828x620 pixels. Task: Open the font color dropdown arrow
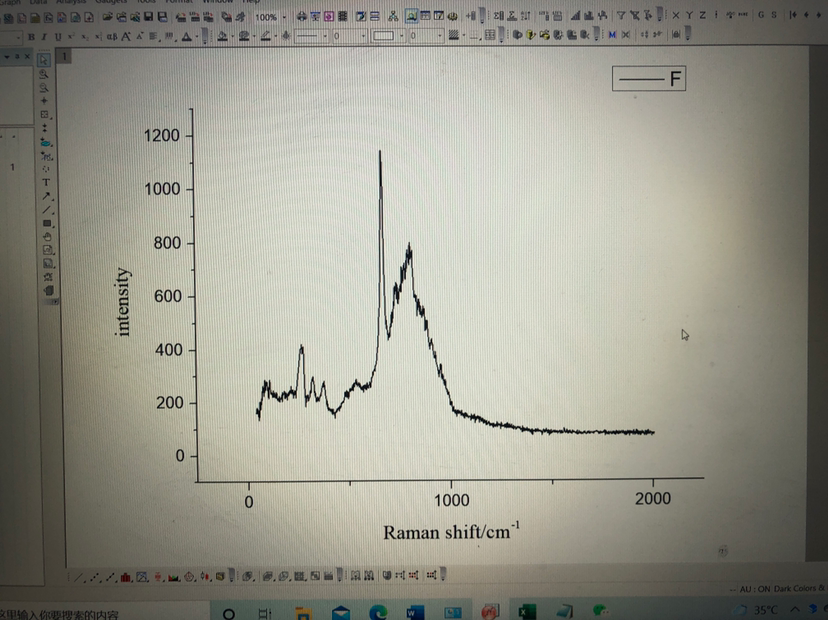[196, 36]
